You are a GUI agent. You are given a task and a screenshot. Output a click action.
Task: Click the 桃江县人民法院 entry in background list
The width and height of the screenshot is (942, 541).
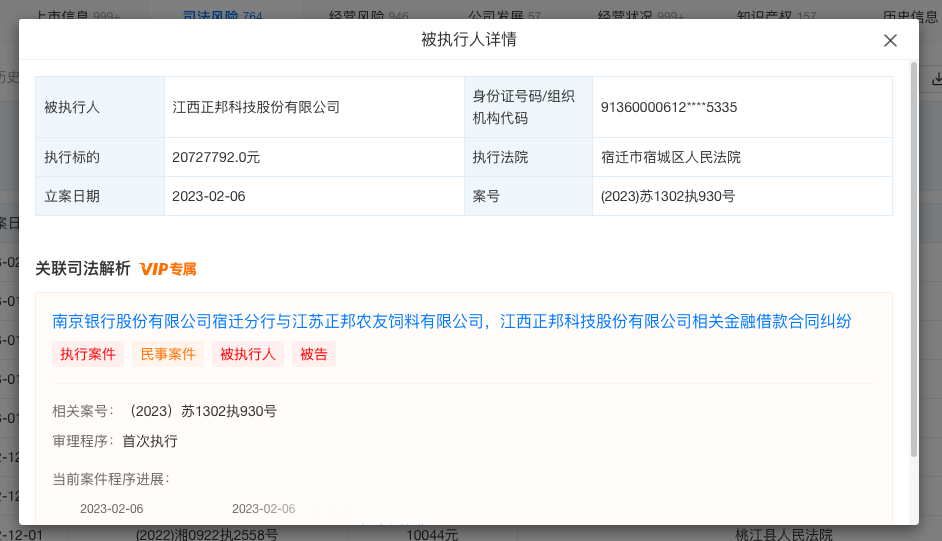tap(769, 535)
